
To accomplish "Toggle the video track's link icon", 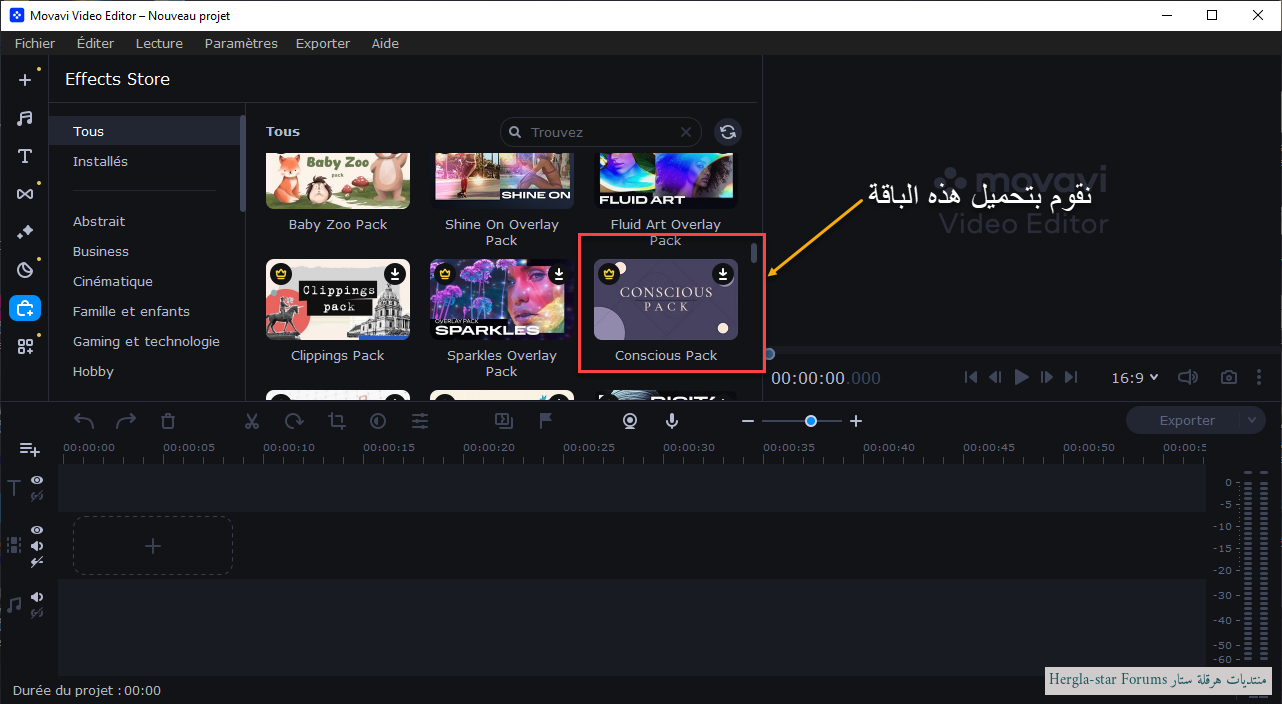I will [37, 562].
